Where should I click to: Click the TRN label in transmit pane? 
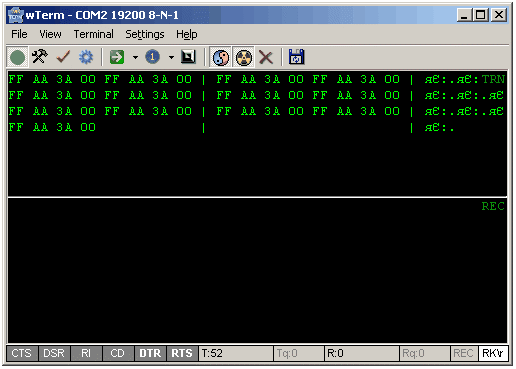point(493,79)
